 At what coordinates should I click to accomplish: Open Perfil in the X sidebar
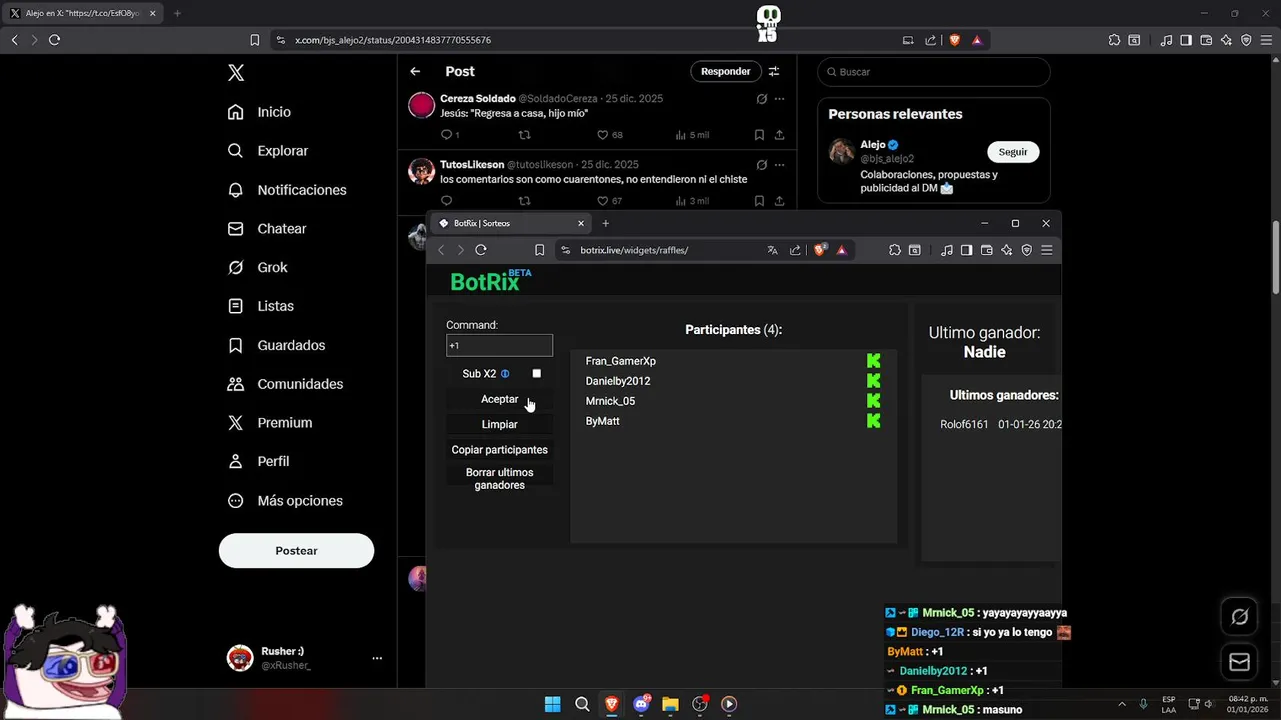click(x=258, y=461)
